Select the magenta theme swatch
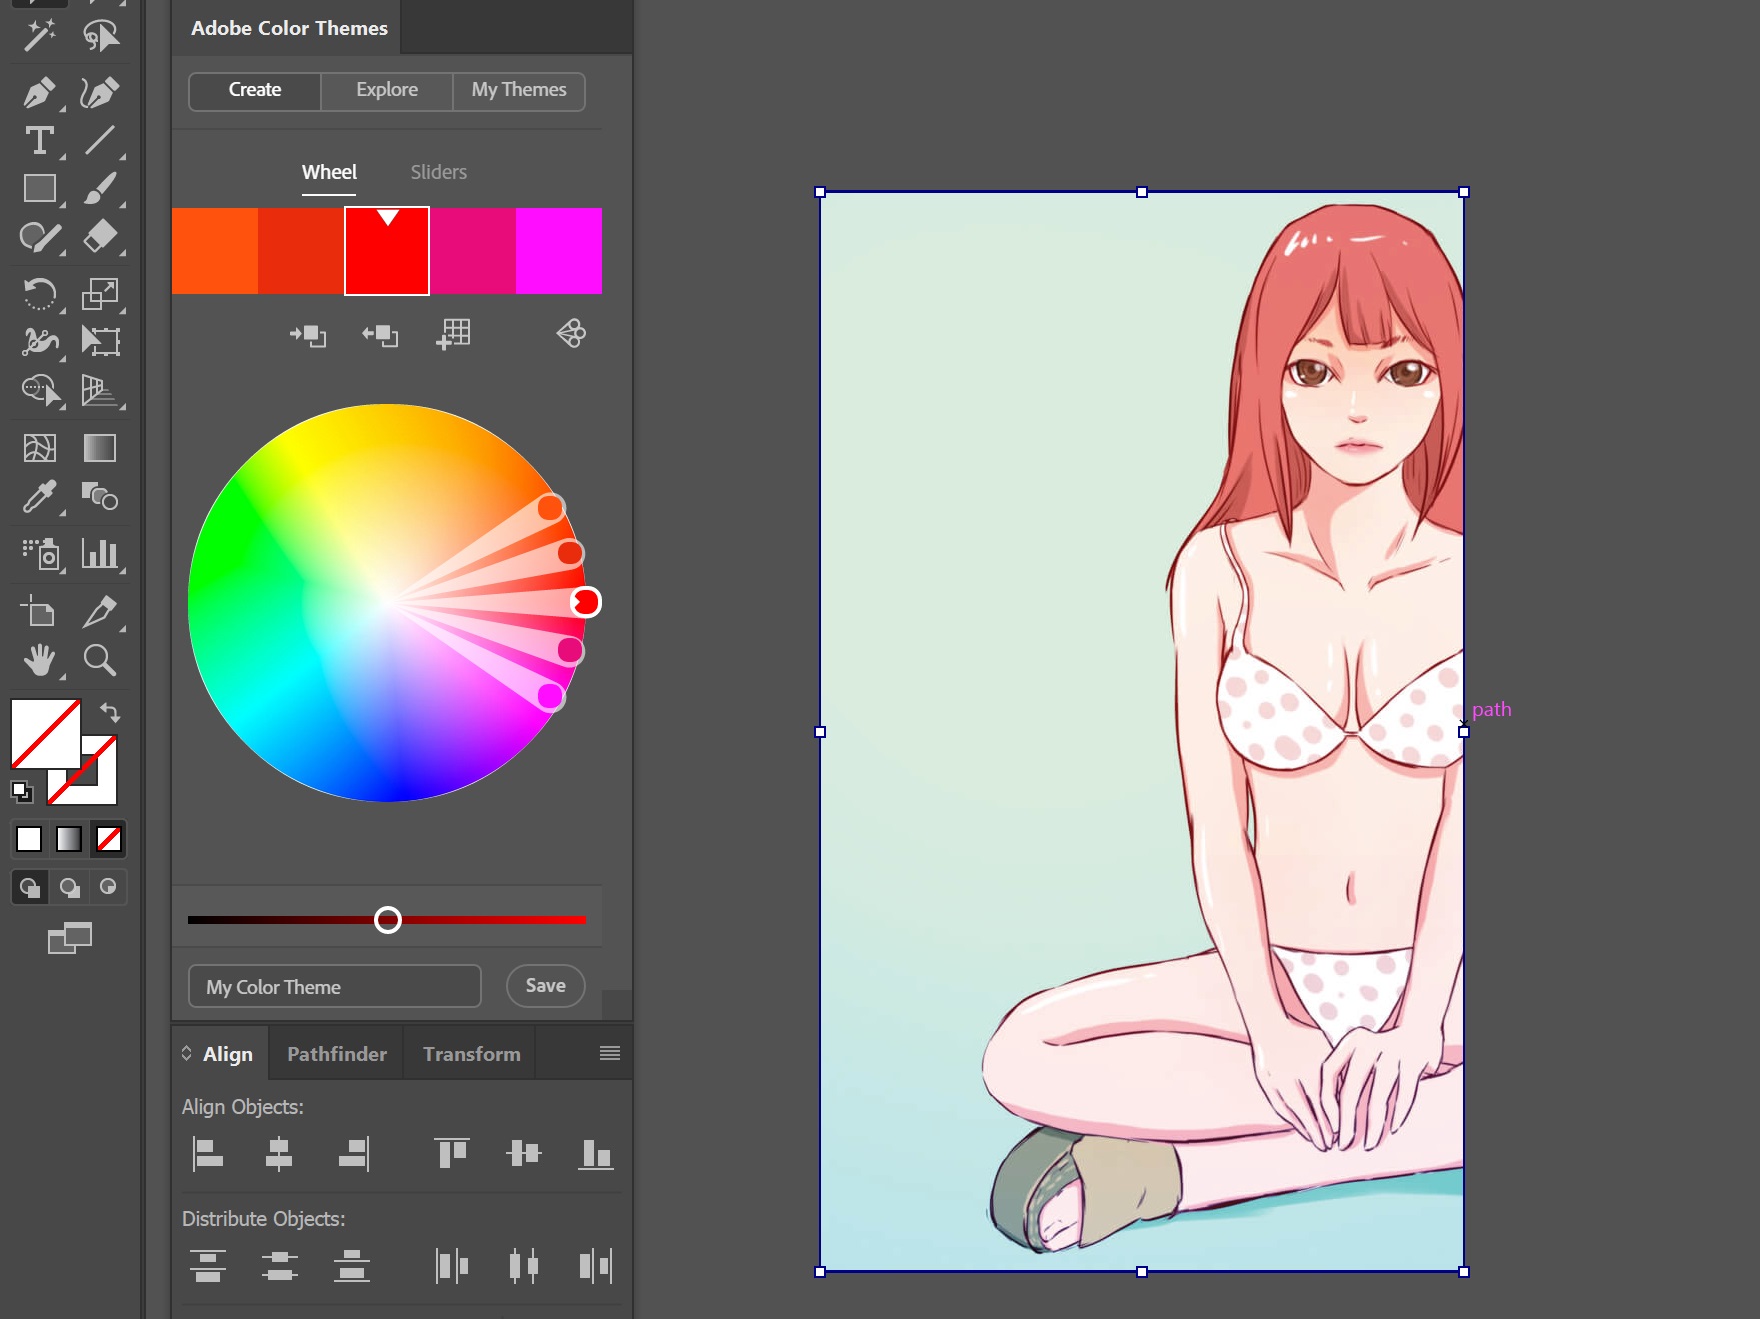The image size is (1760, 1319). [x=559, y=251]
